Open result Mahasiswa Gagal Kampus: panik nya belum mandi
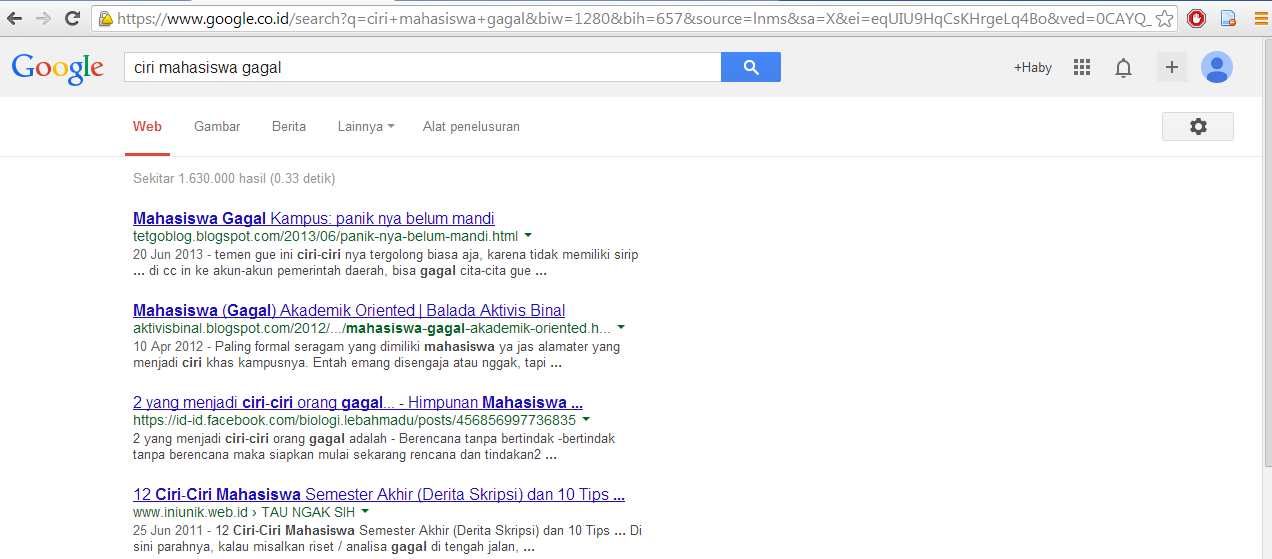This screenshot has width=1272, height=559. click(x=314, y=218)
